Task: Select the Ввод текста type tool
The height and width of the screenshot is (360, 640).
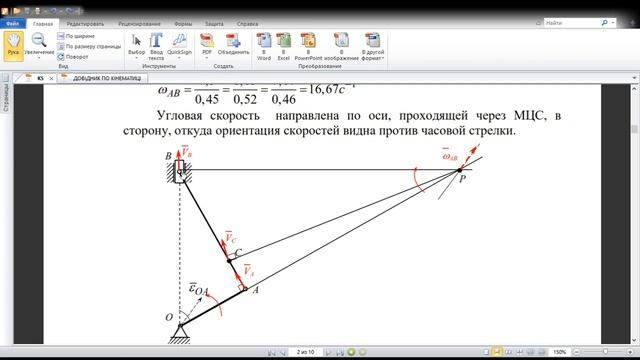Action: click(x=156, y=47)
